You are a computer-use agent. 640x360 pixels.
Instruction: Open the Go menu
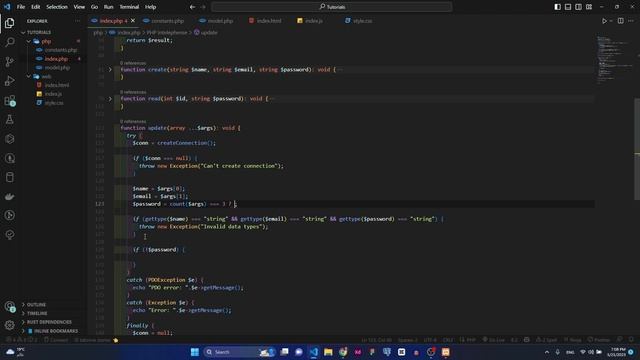(94, 7)
